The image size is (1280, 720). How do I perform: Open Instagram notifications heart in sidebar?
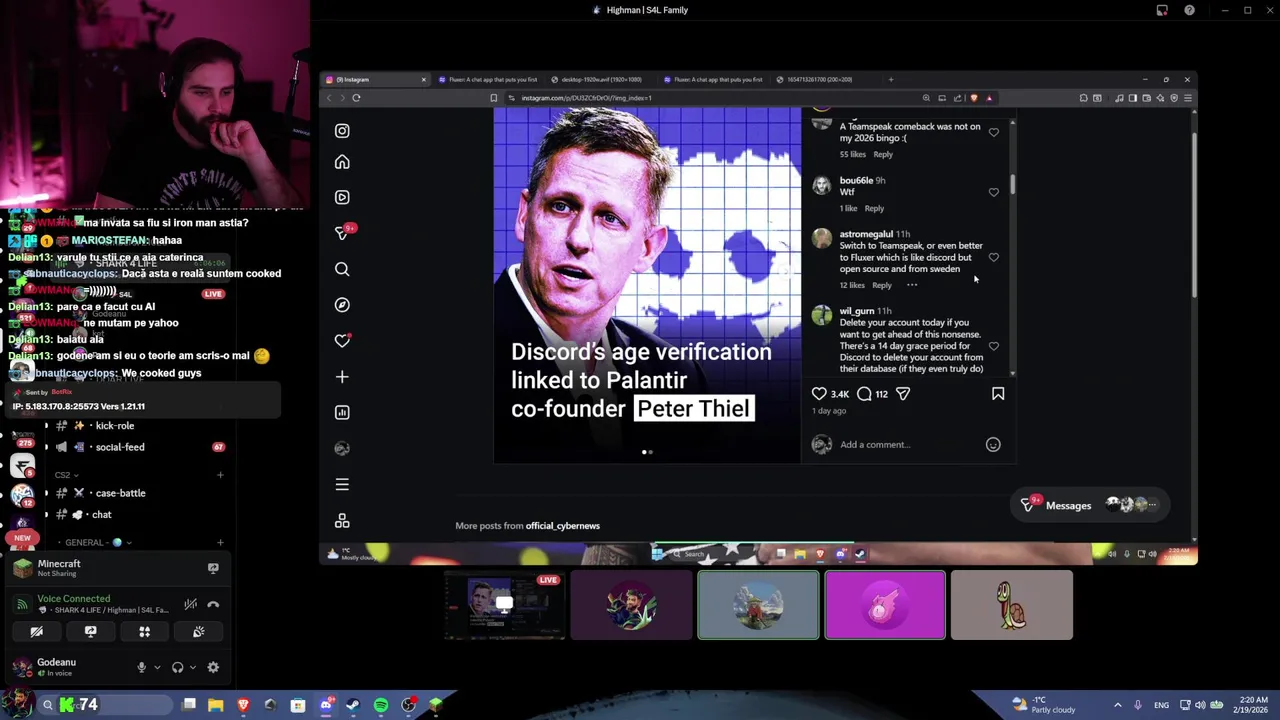click(x=342, y=341)
